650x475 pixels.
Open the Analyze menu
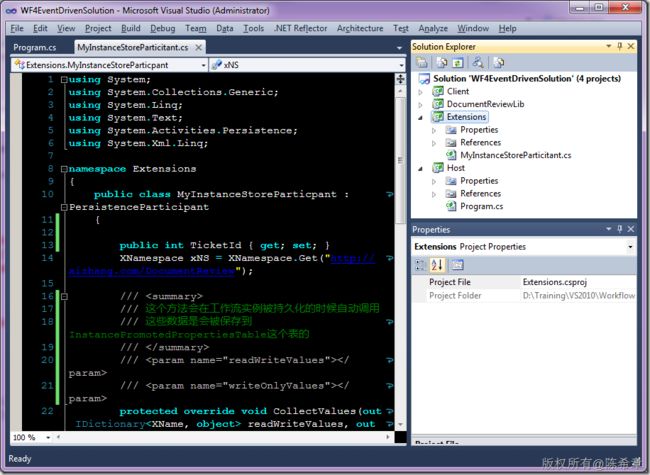tap(433, 28)
